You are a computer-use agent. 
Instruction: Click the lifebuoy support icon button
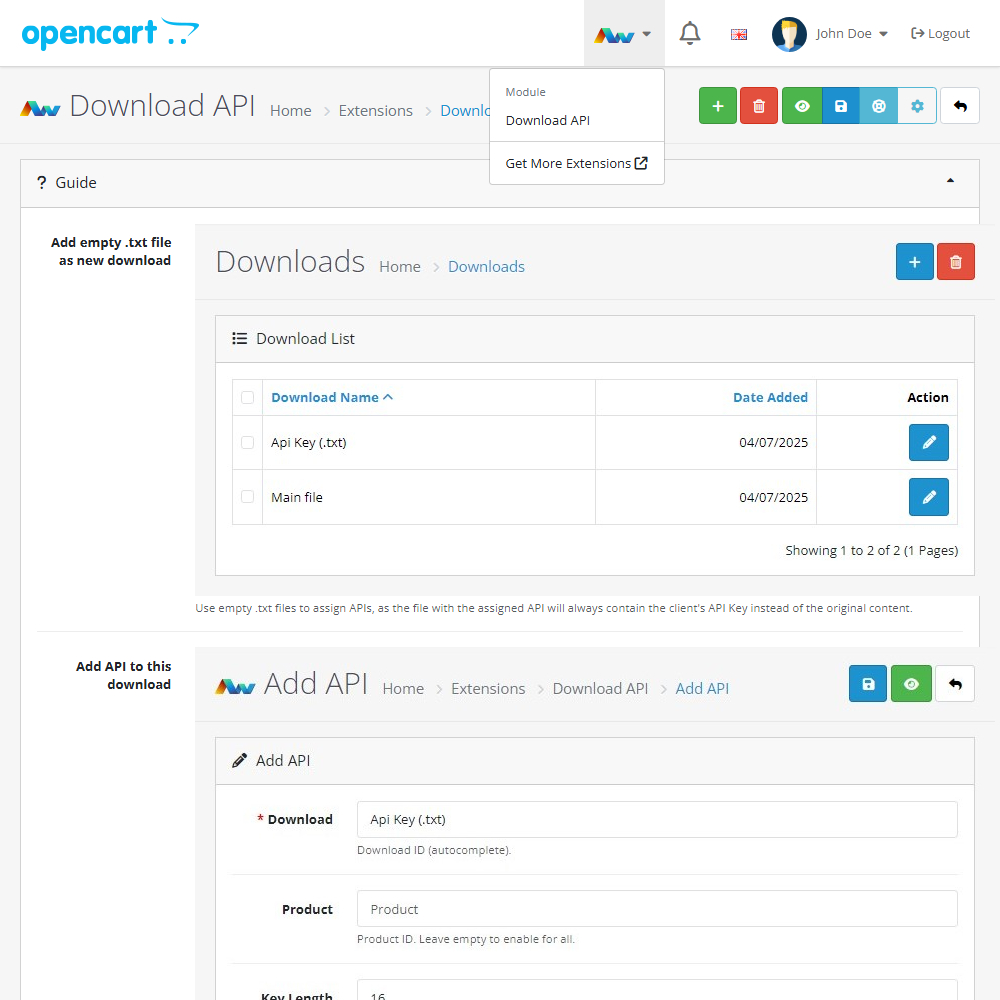tap(879, 106)
